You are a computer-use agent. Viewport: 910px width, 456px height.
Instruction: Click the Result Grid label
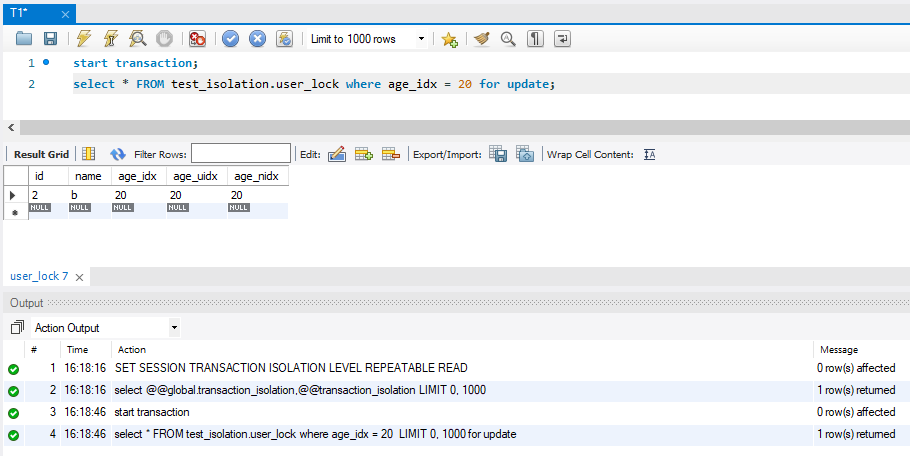pos(41,154)
